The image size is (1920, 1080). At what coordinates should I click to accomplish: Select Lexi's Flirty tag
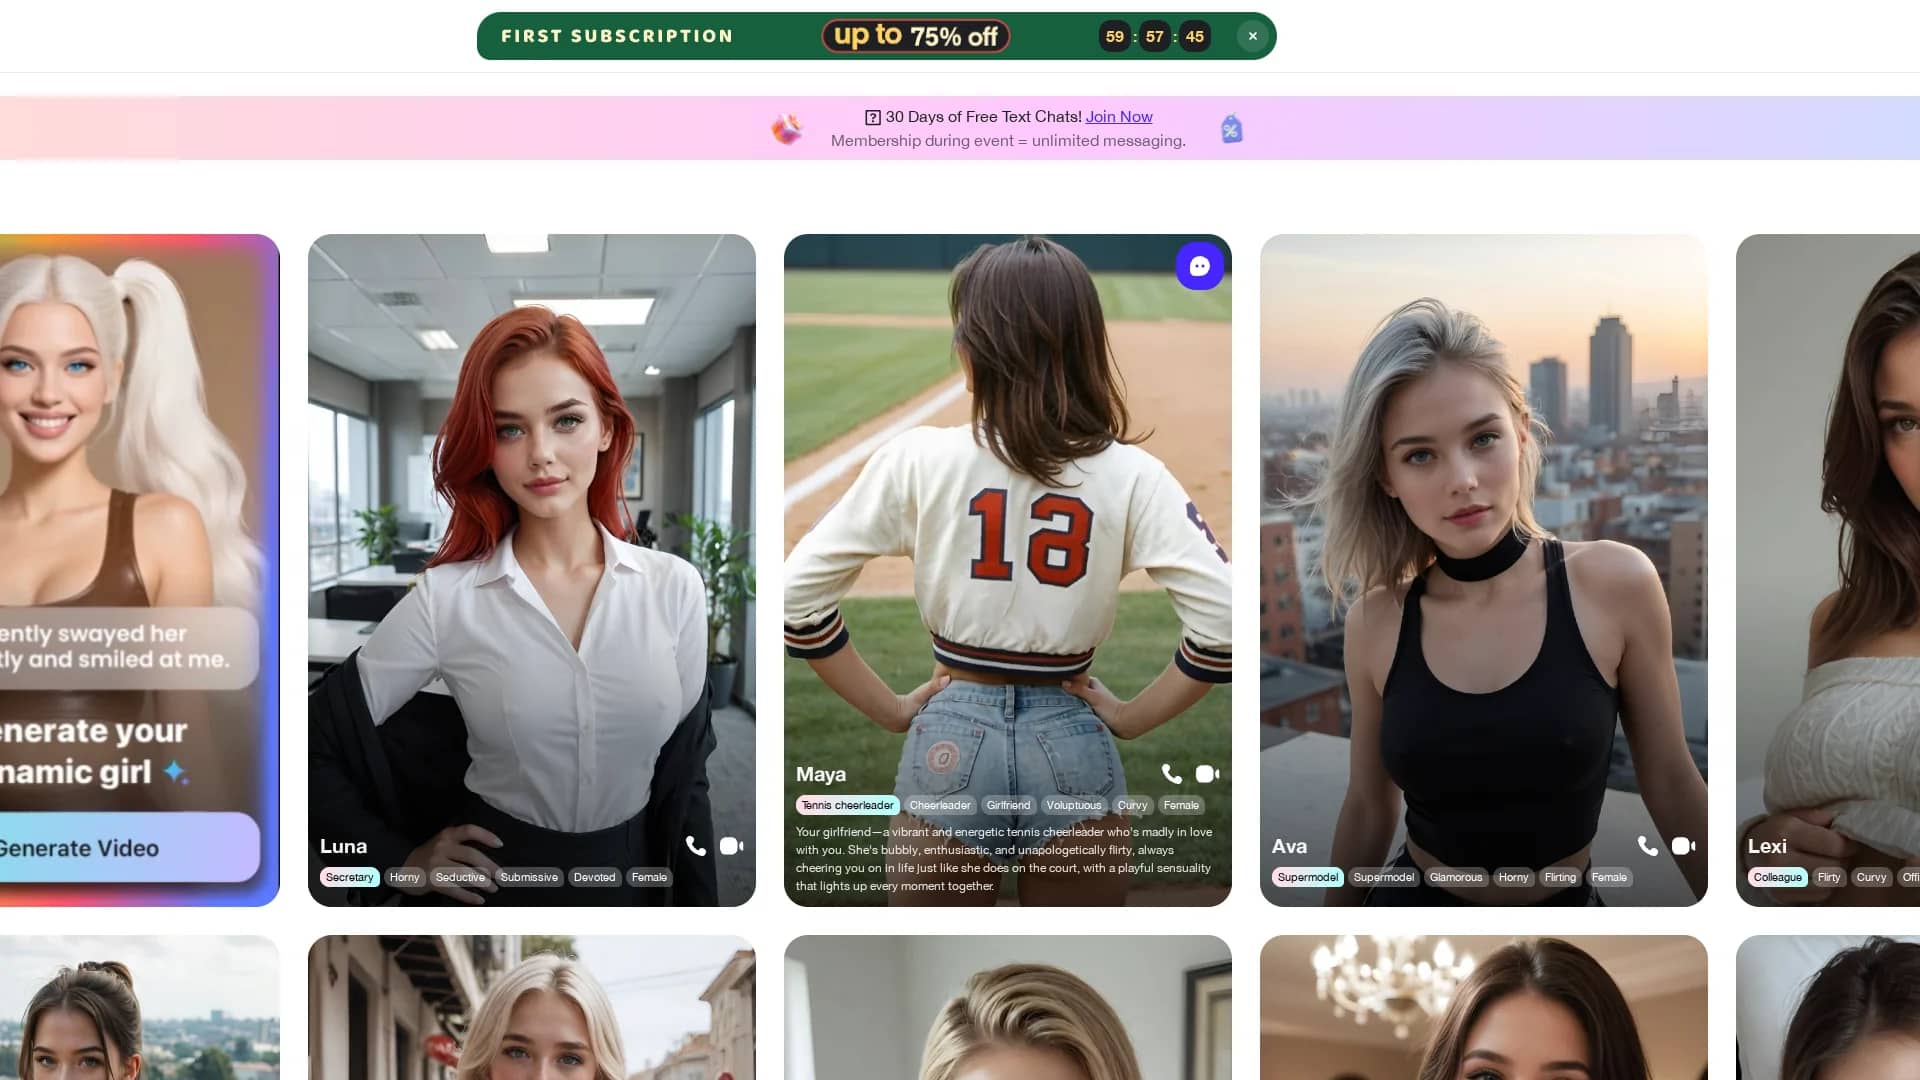pyautogui.click(x=1829, y=877)
